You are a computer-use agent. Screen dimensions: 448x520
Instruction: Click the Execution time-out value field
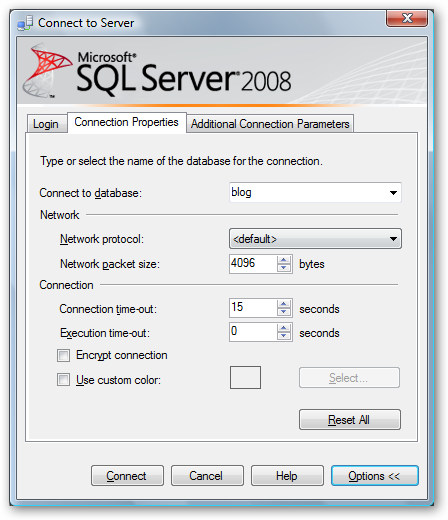pyautogui.click(x=253, y=332)
